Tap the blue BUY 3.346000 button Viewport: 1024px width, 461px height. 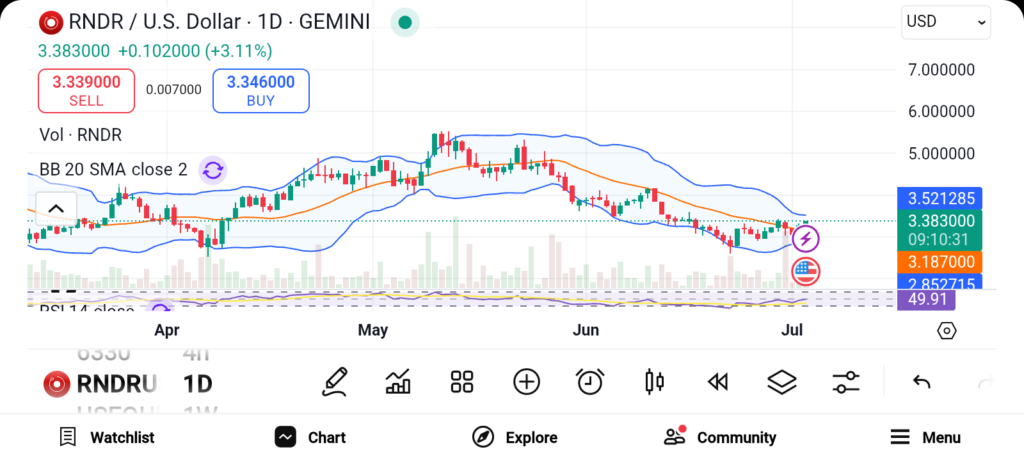tap(261, 91)
